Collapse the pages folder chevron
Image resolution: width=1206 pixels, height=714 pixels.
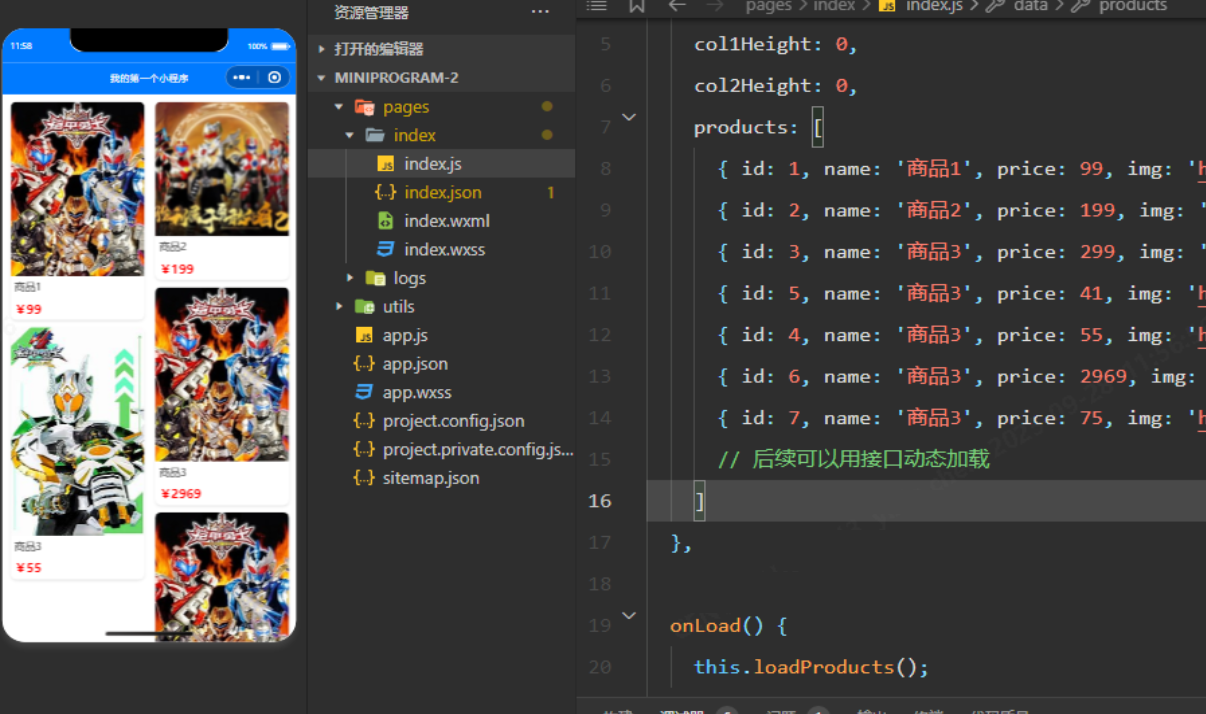coord(339,107)
